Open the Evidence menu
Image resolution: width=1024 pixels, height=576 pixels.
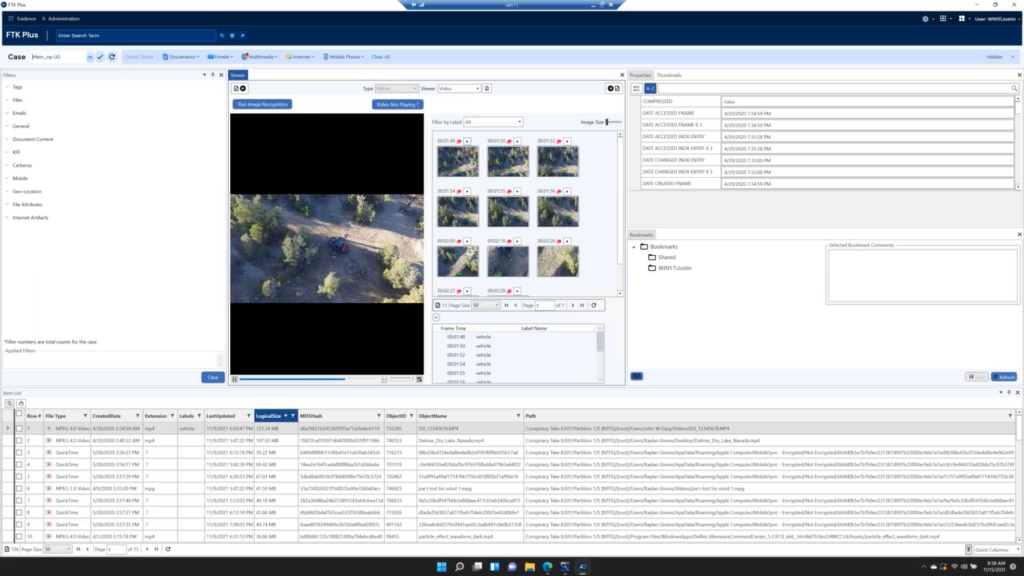(23, 19)
